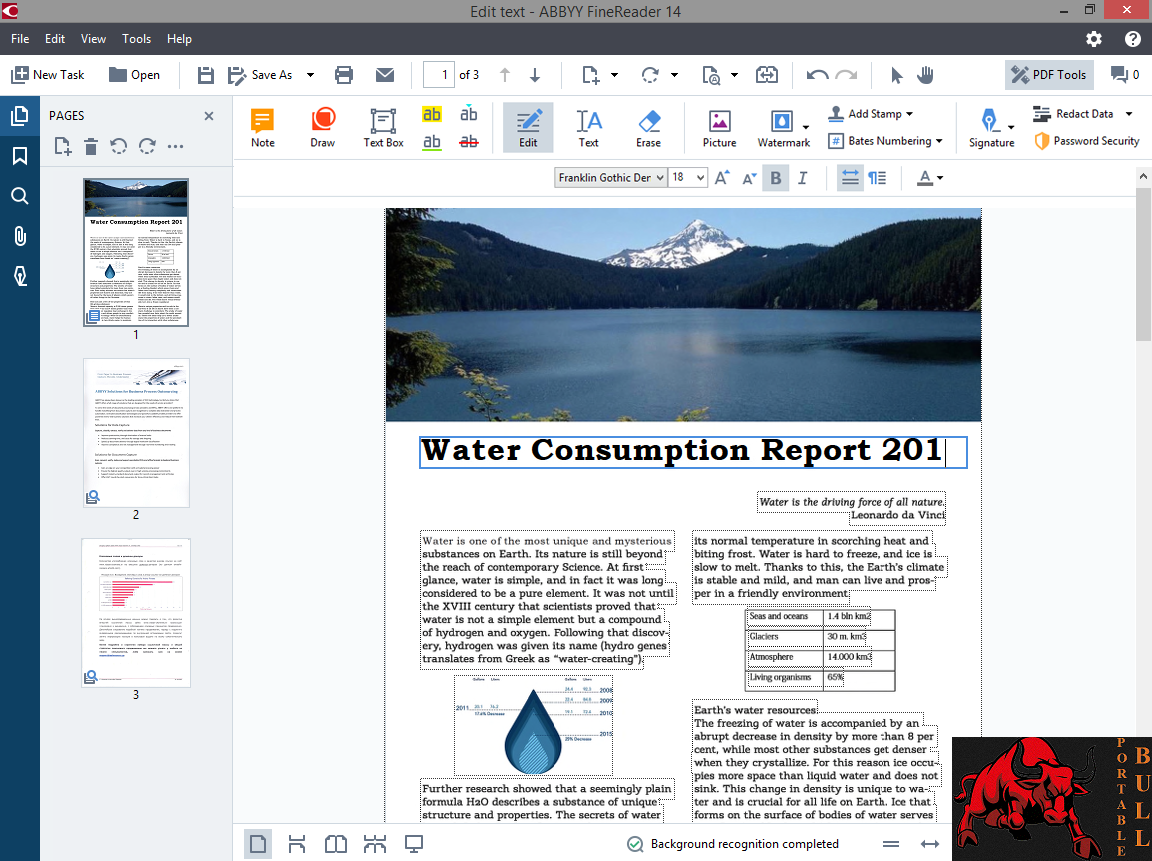Switch to one-page view

tap(258, 844)
